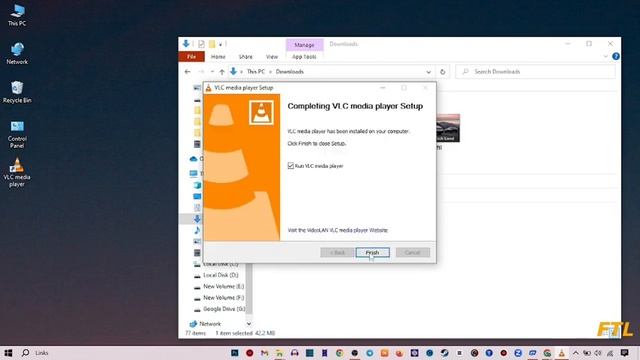Open VLC media player desktop shortcut
The height and width of the screenshot is (360, 640).
coord(17,173)
